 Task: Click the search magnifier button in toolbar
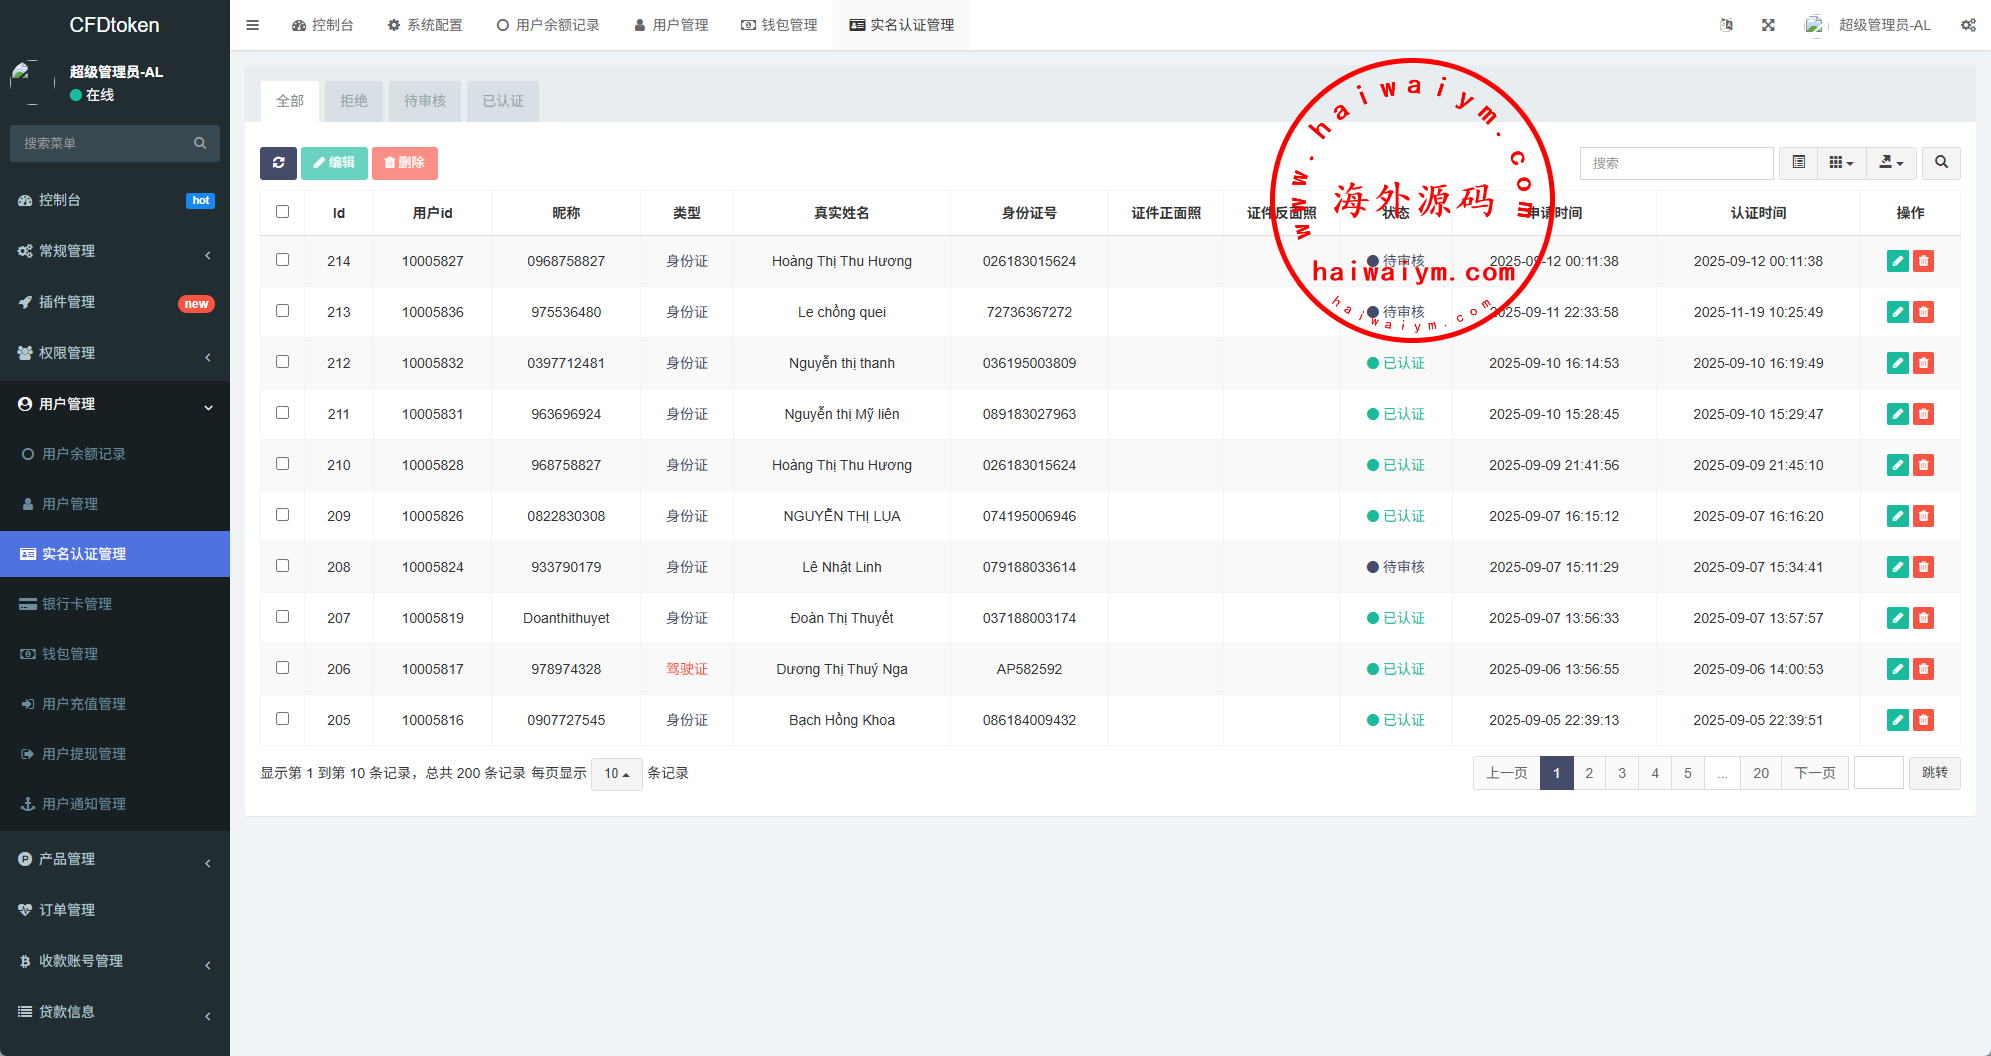click(1941, 163)
